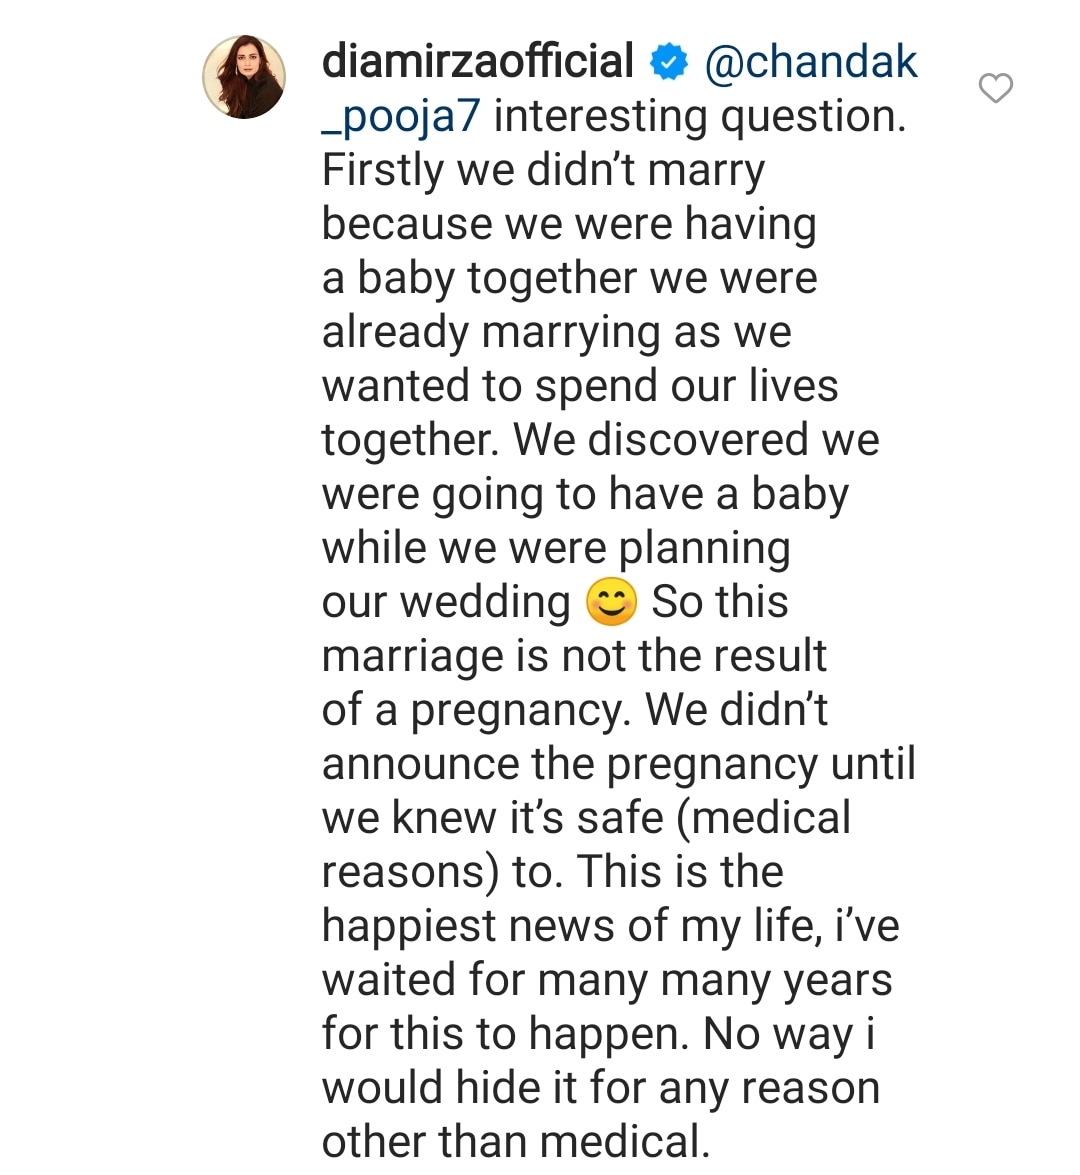
Task: Click the line "marriage is not the result"
Action: coord(574,656)
